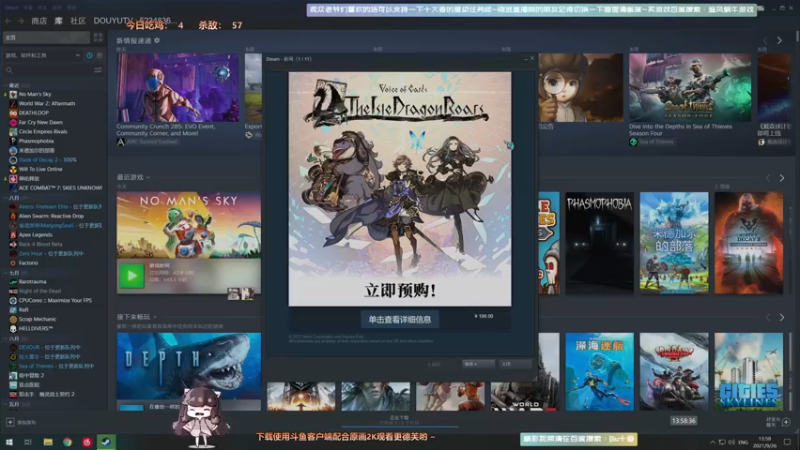
Task: Select Phasmophobia in the library list
Action: tap(36, 141)
